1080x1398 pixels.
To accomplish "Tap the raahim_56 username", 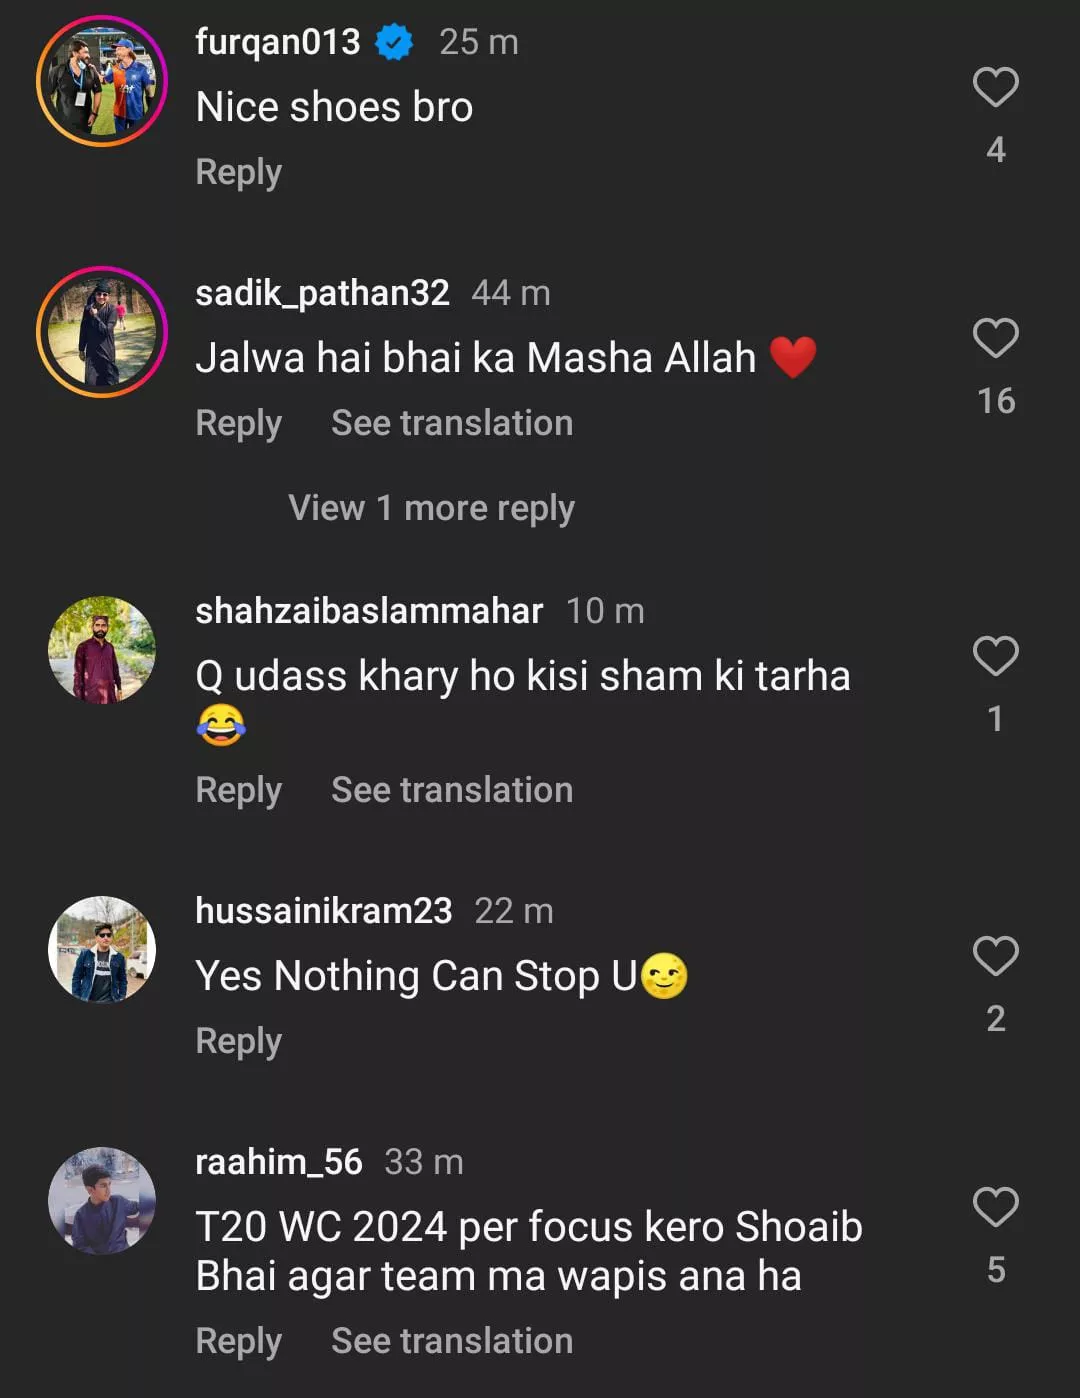I will (278, 1162).
